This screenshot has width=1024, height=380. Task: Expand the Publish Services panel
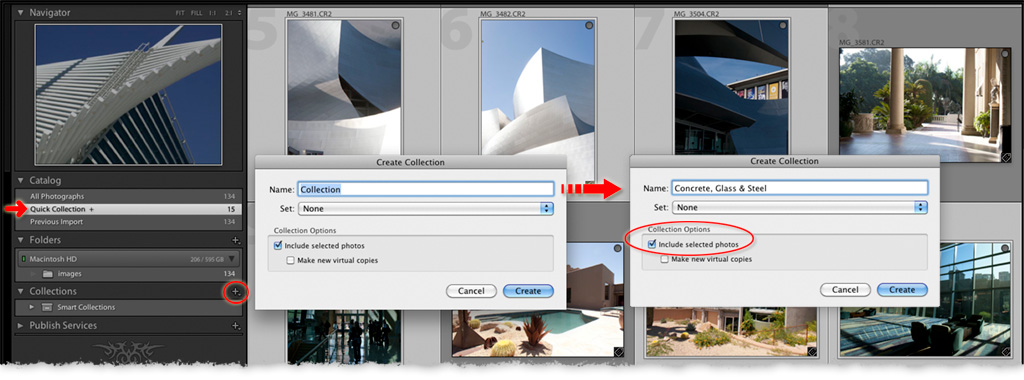pyautogui.click(x=21, y=326)
